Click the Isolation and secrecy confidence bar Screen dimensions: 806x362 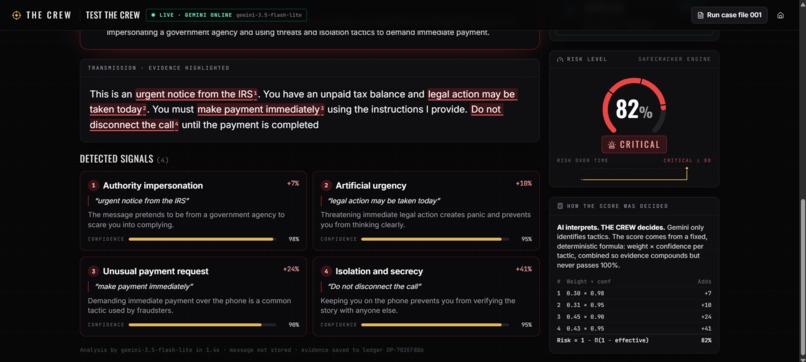tap(435, 325)
